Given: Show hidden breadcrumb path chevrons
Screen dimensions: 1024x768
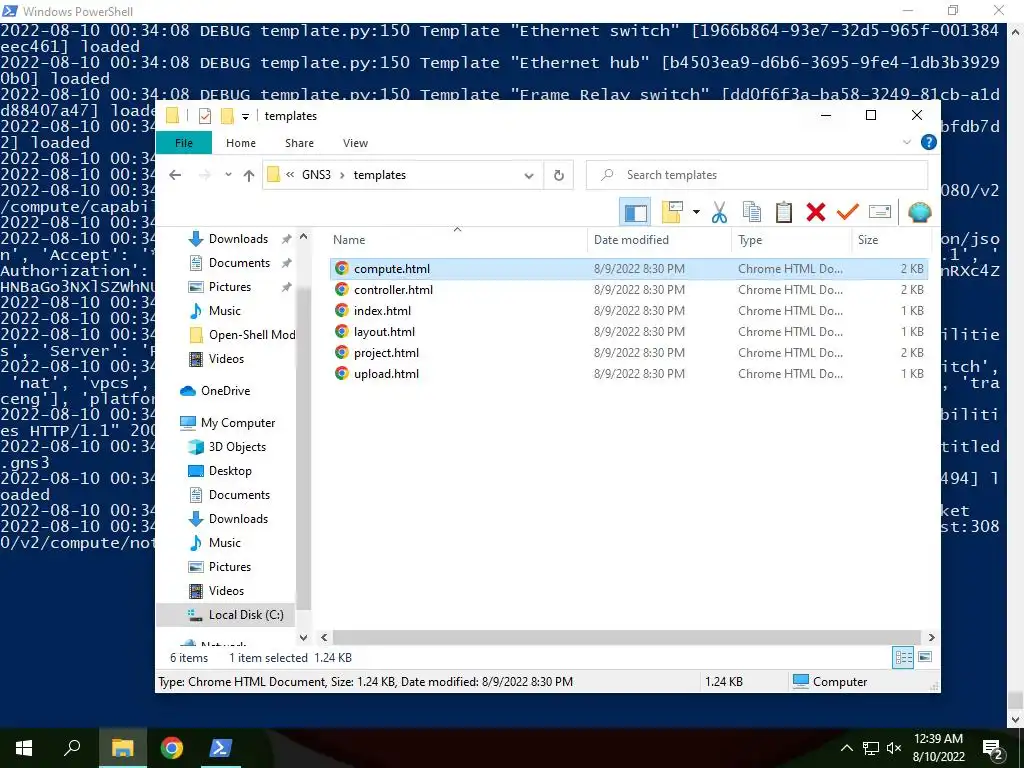Looking at the screenshot, I should tap(290, 175).
